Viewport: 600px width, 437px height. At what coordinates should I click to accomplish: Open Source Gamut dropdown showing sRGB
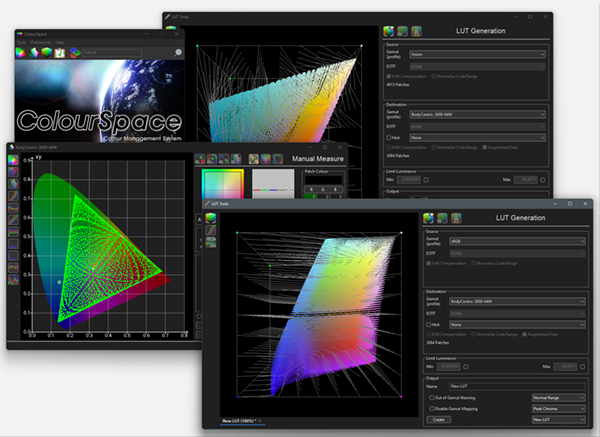click(x=517, y=241)
